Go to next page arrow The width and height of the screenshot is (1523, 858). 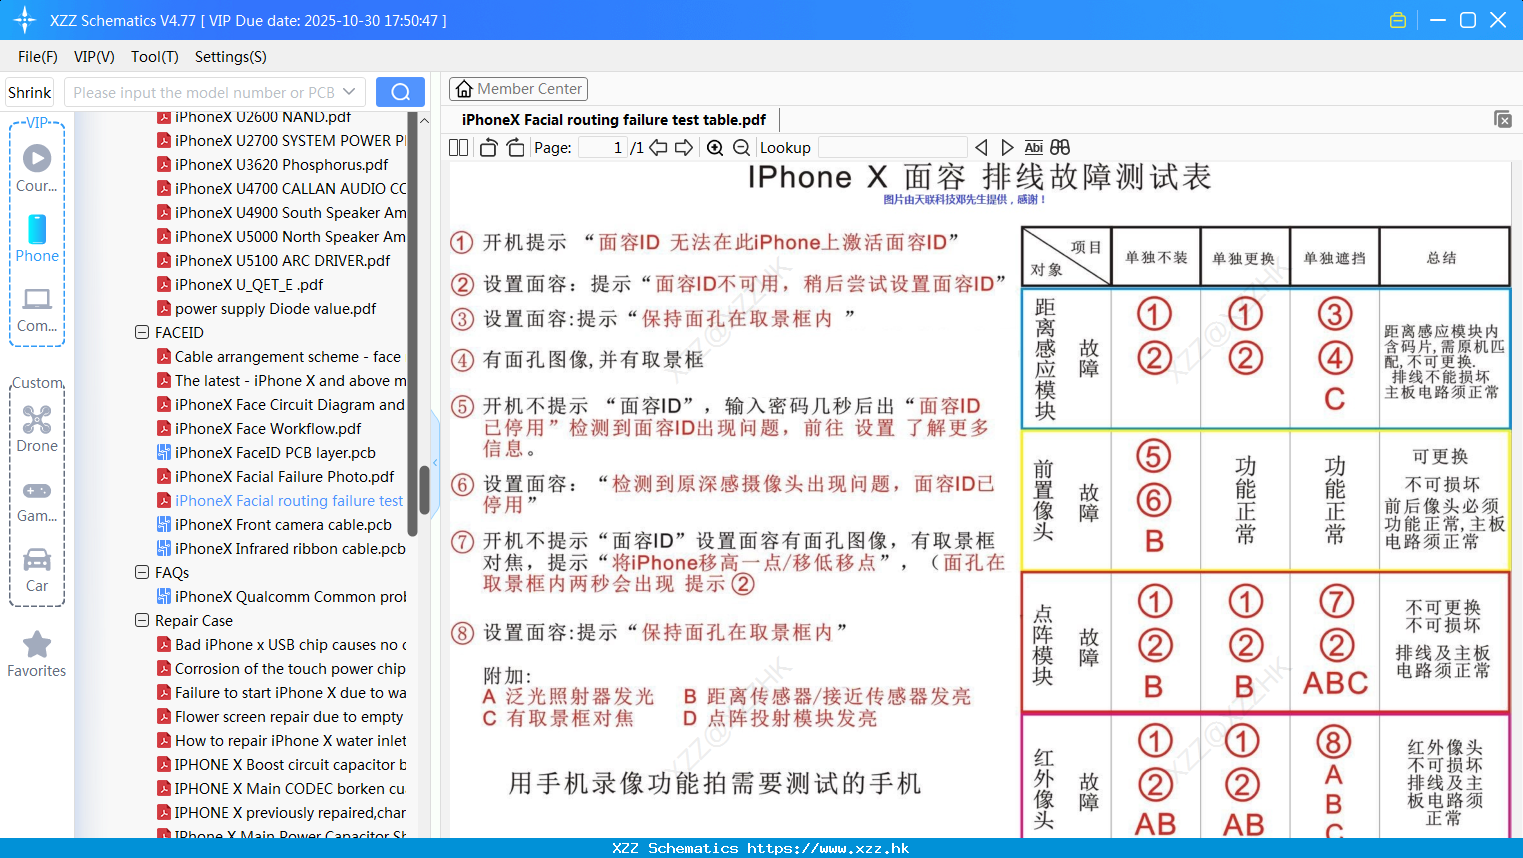tap(684, 147)
